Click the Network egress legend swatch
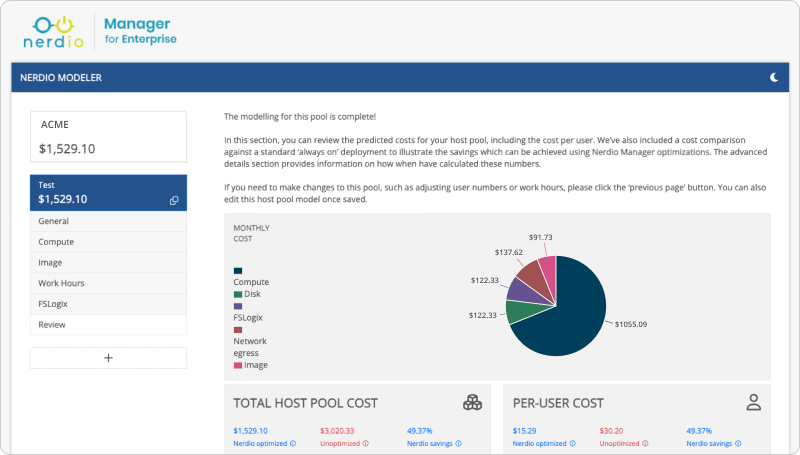The width and height of the screenshot is (800, 455). click(238, 330)
